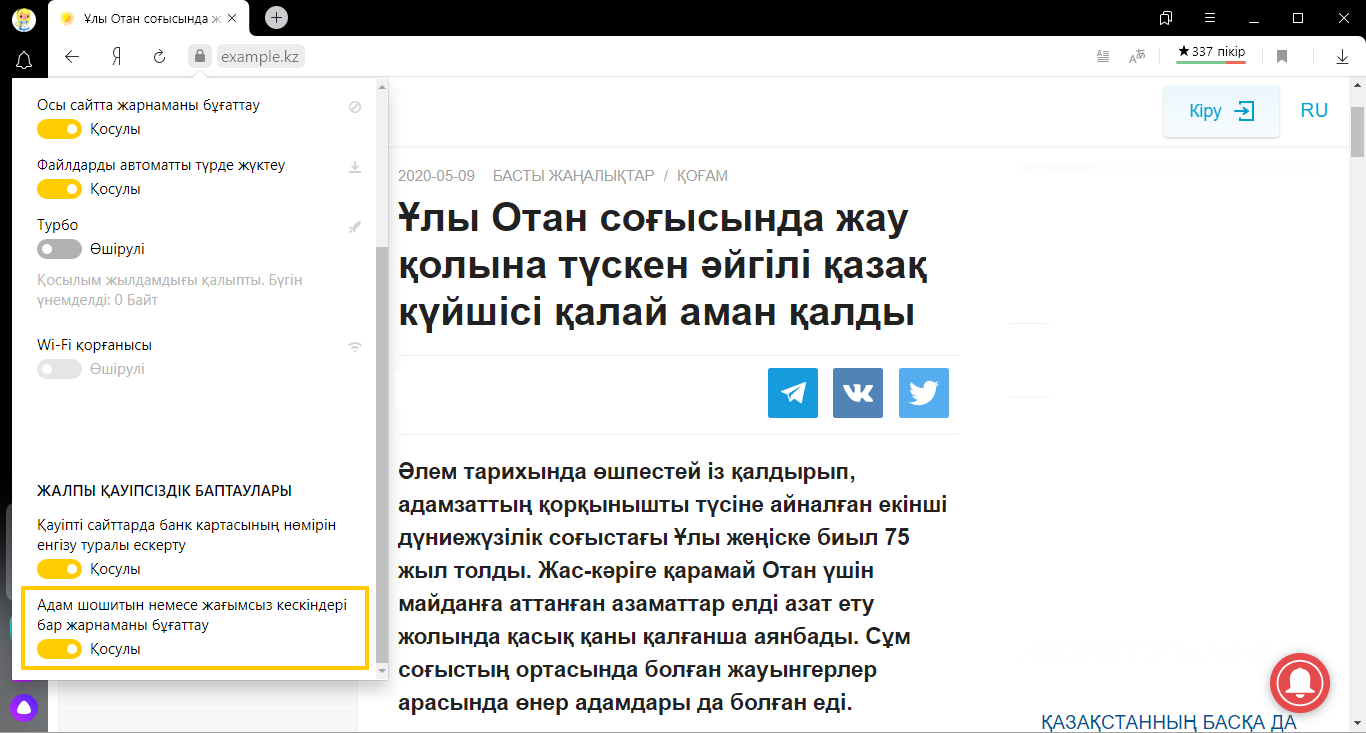Share article via Telegram

click(793, 393)
